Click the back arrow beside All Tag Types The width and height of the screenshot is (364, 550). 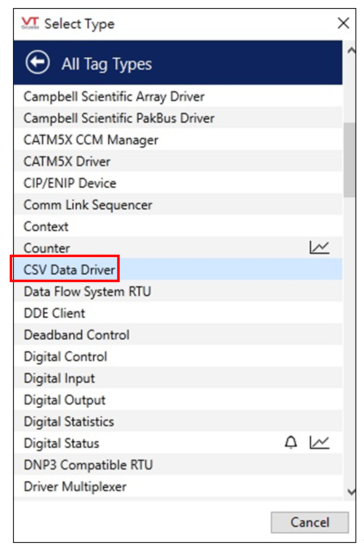[x=38, y=62]
